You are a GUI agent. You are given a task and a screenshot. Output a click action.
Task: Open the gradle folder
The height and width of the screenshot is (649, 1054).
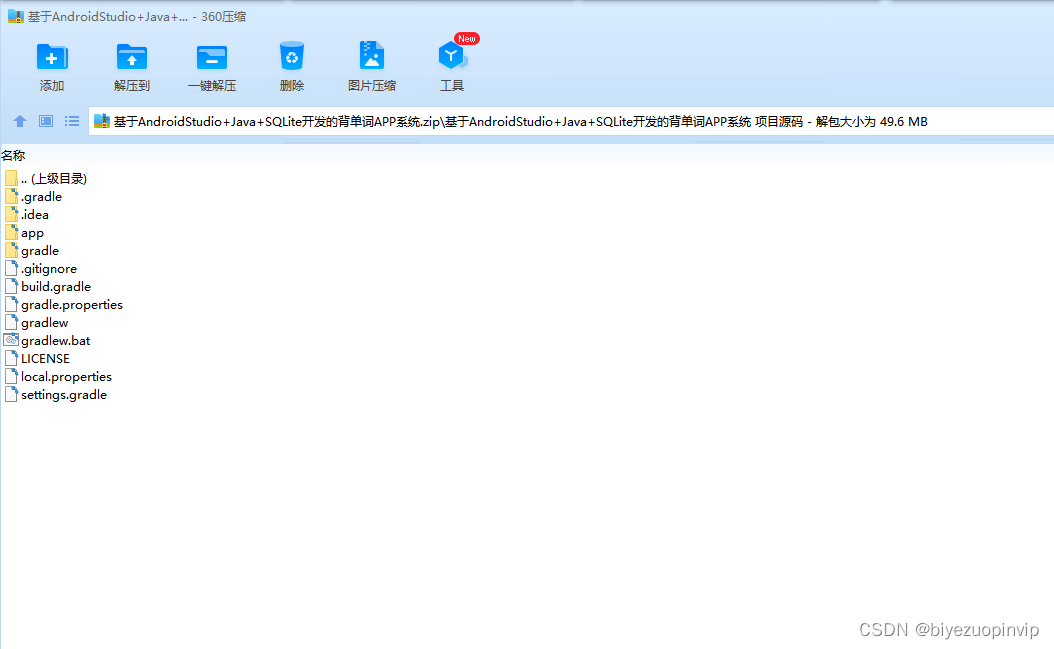coord(38,250)
